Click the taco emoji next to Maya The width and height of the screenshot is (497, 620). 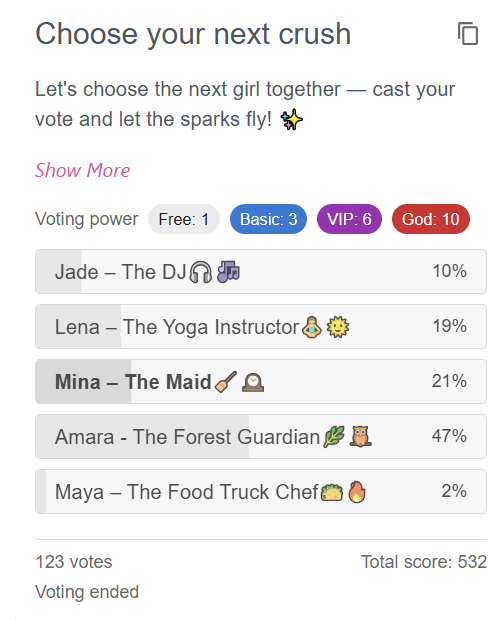(x=332, y=492)
